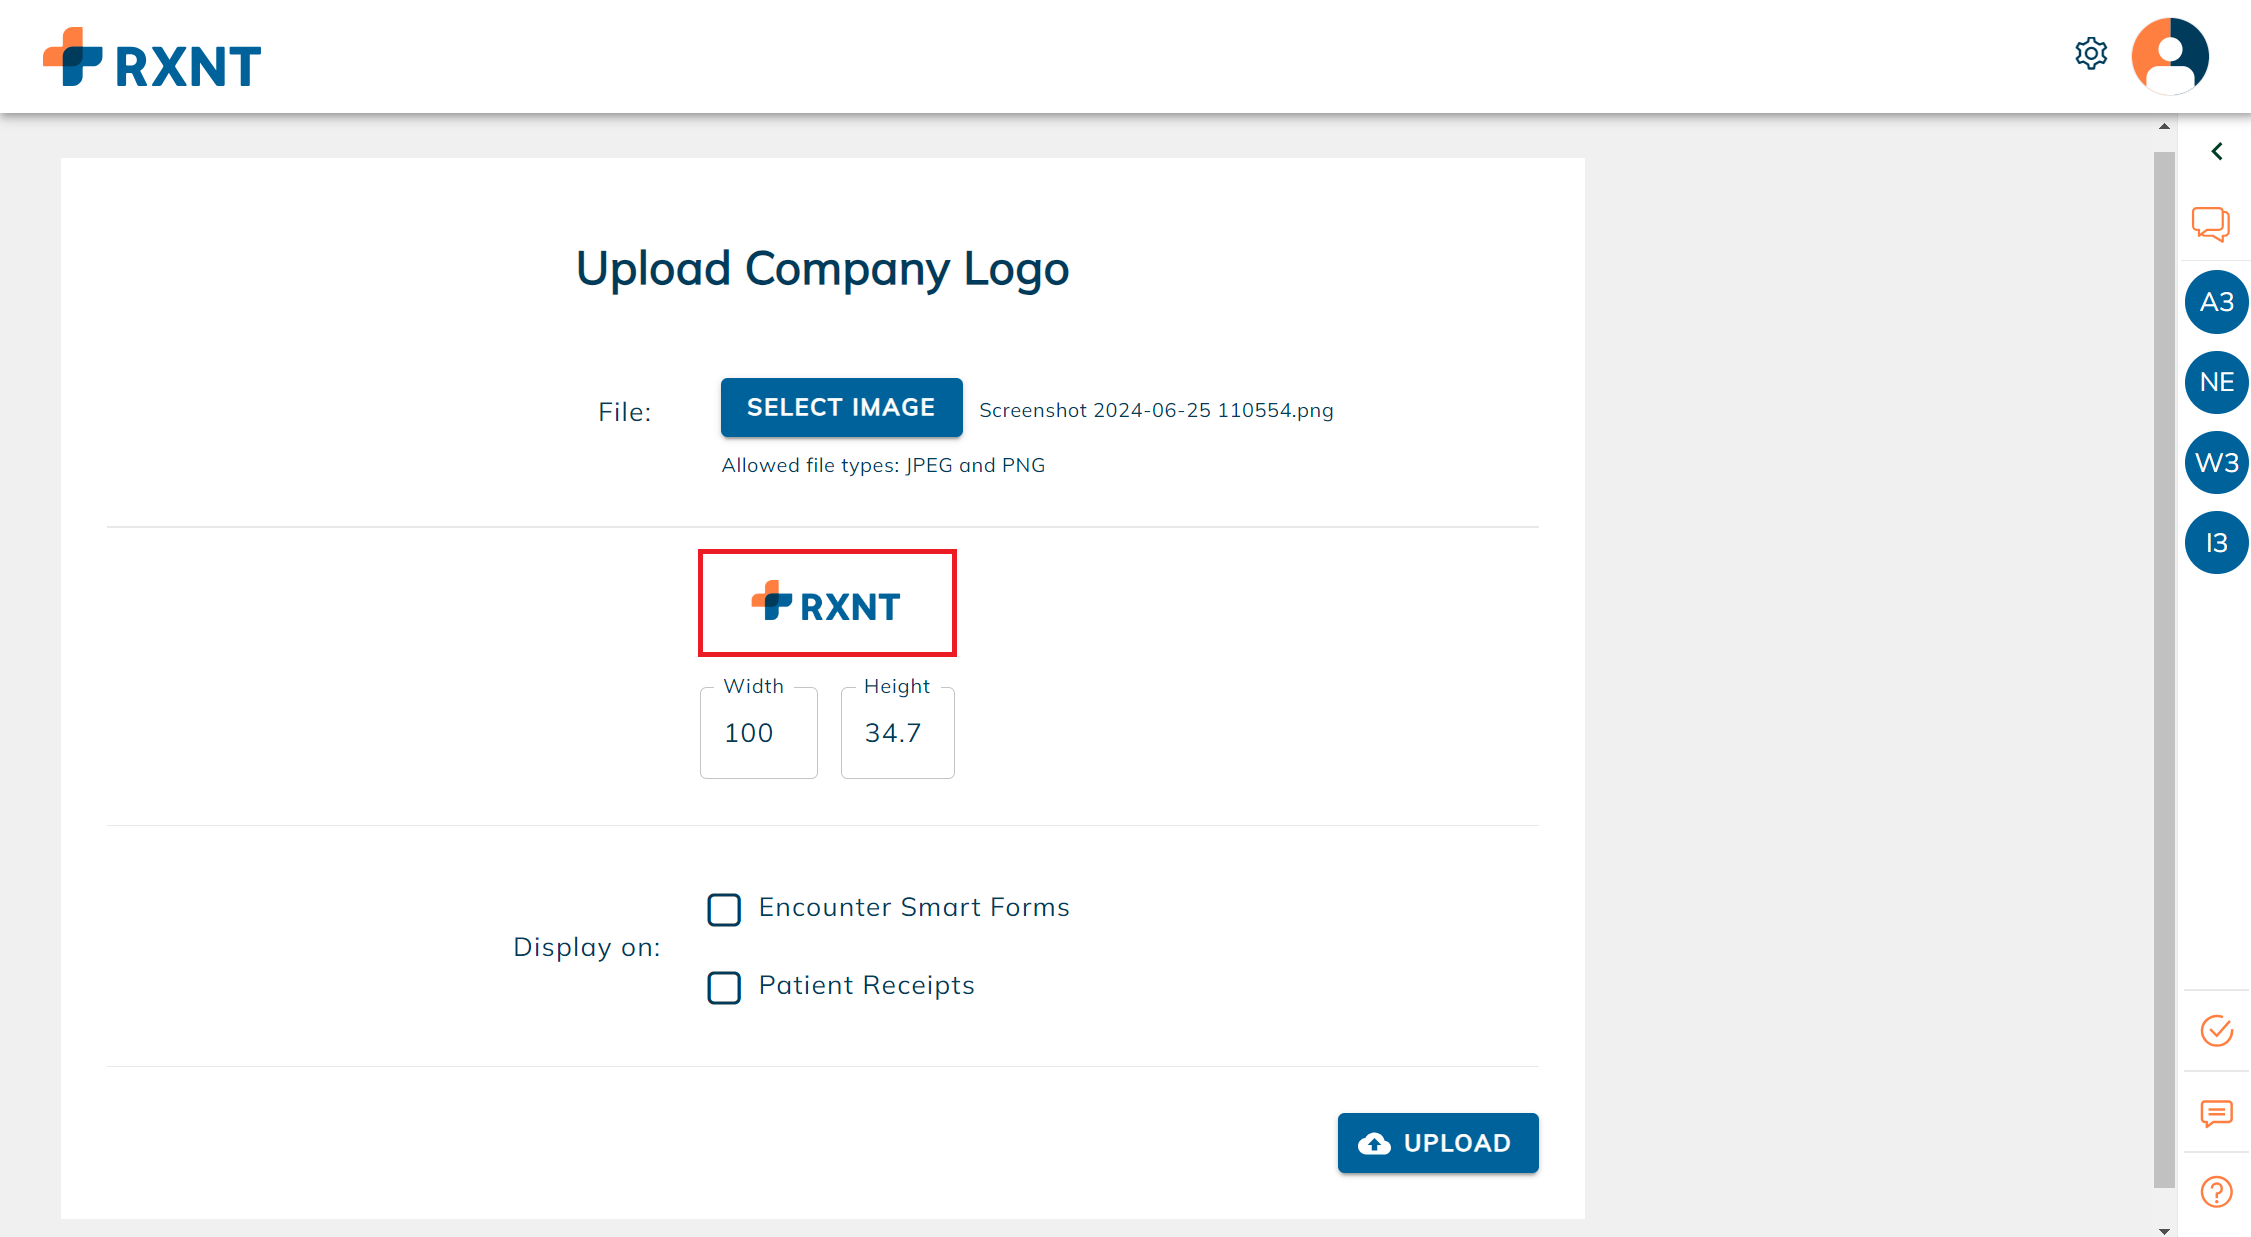
Task: Select the A3 sidebar badge
Action: point(2217,302)
